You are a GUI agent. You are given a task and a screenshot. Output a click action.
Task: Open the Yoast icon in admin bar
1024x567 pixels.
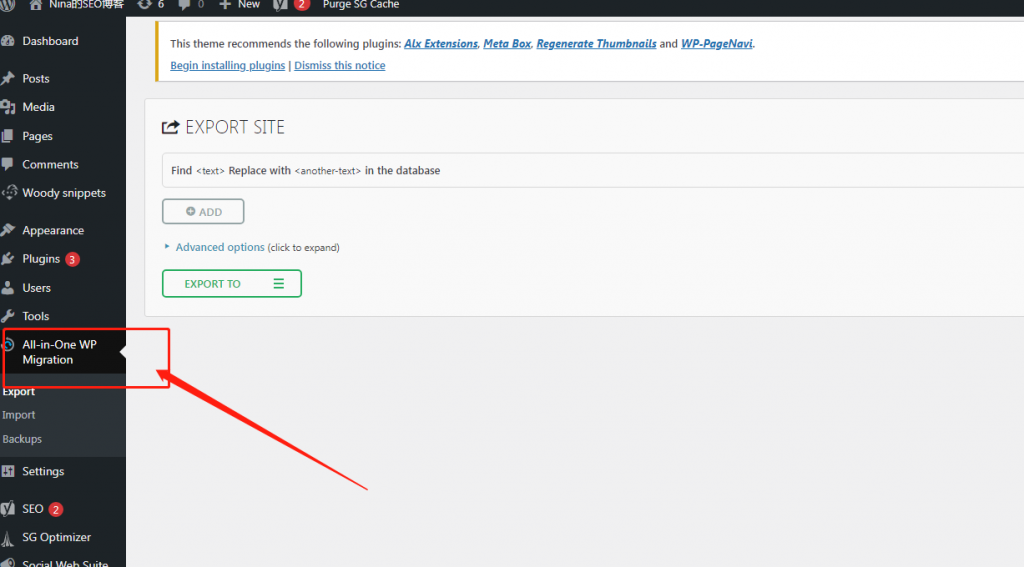280,5
